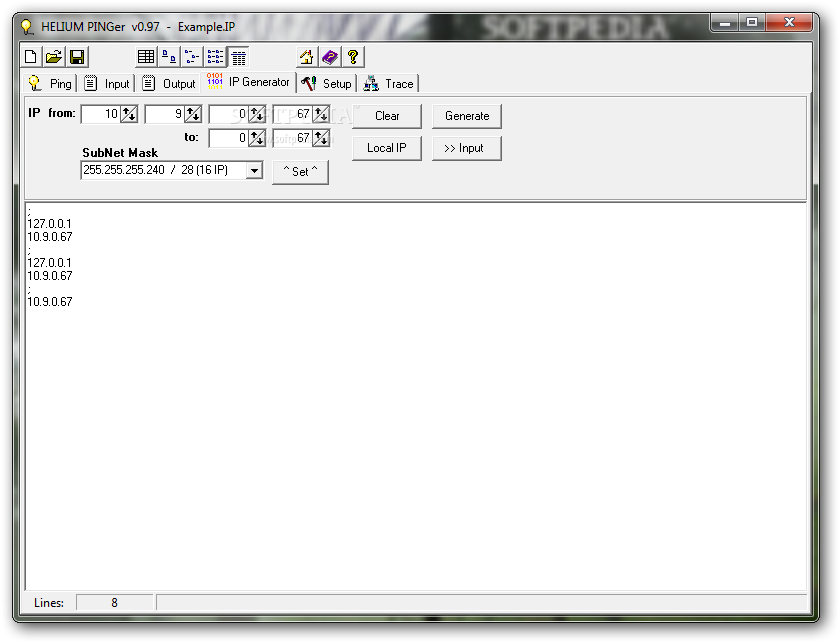Select the table grid view icon

pos(146,57)
